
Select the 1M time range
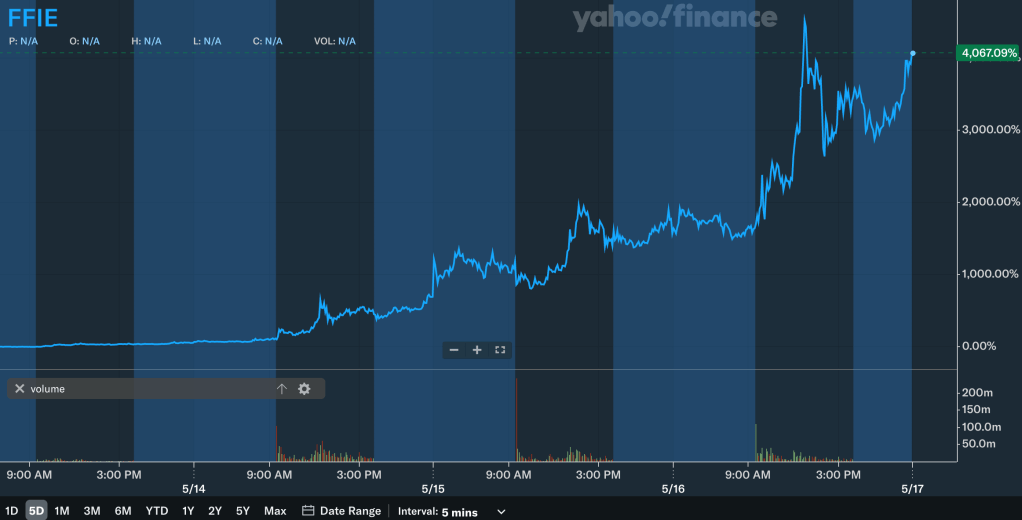(x=62, y=511)
